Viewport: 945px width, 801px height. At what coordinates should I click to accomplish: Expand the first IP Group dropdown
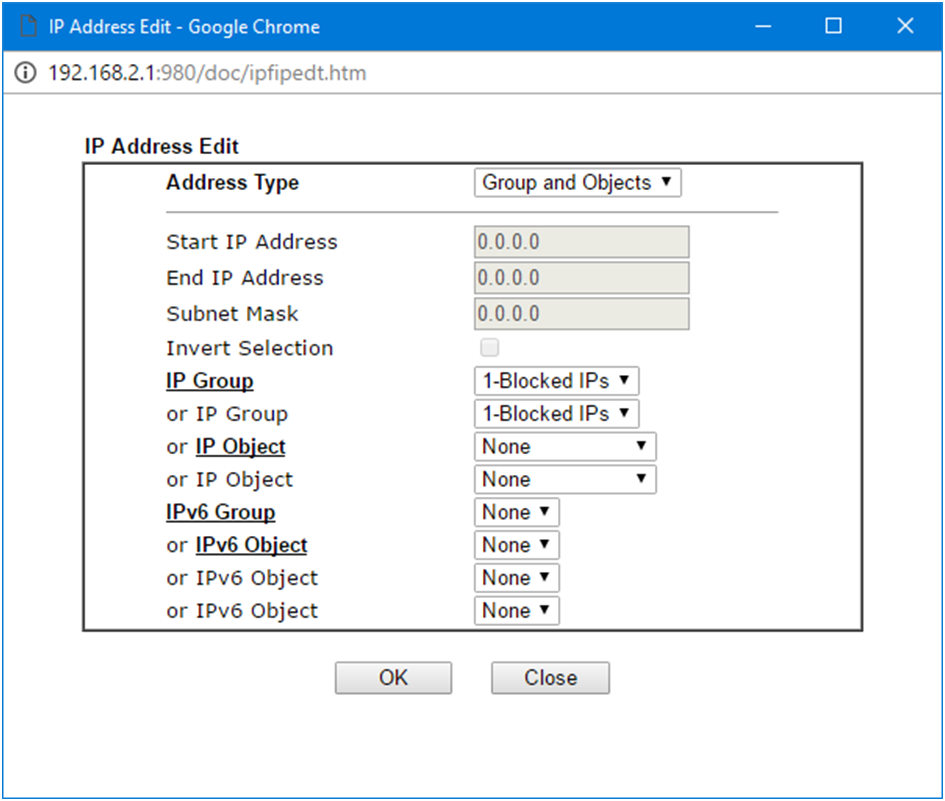(x=556, y=381)
